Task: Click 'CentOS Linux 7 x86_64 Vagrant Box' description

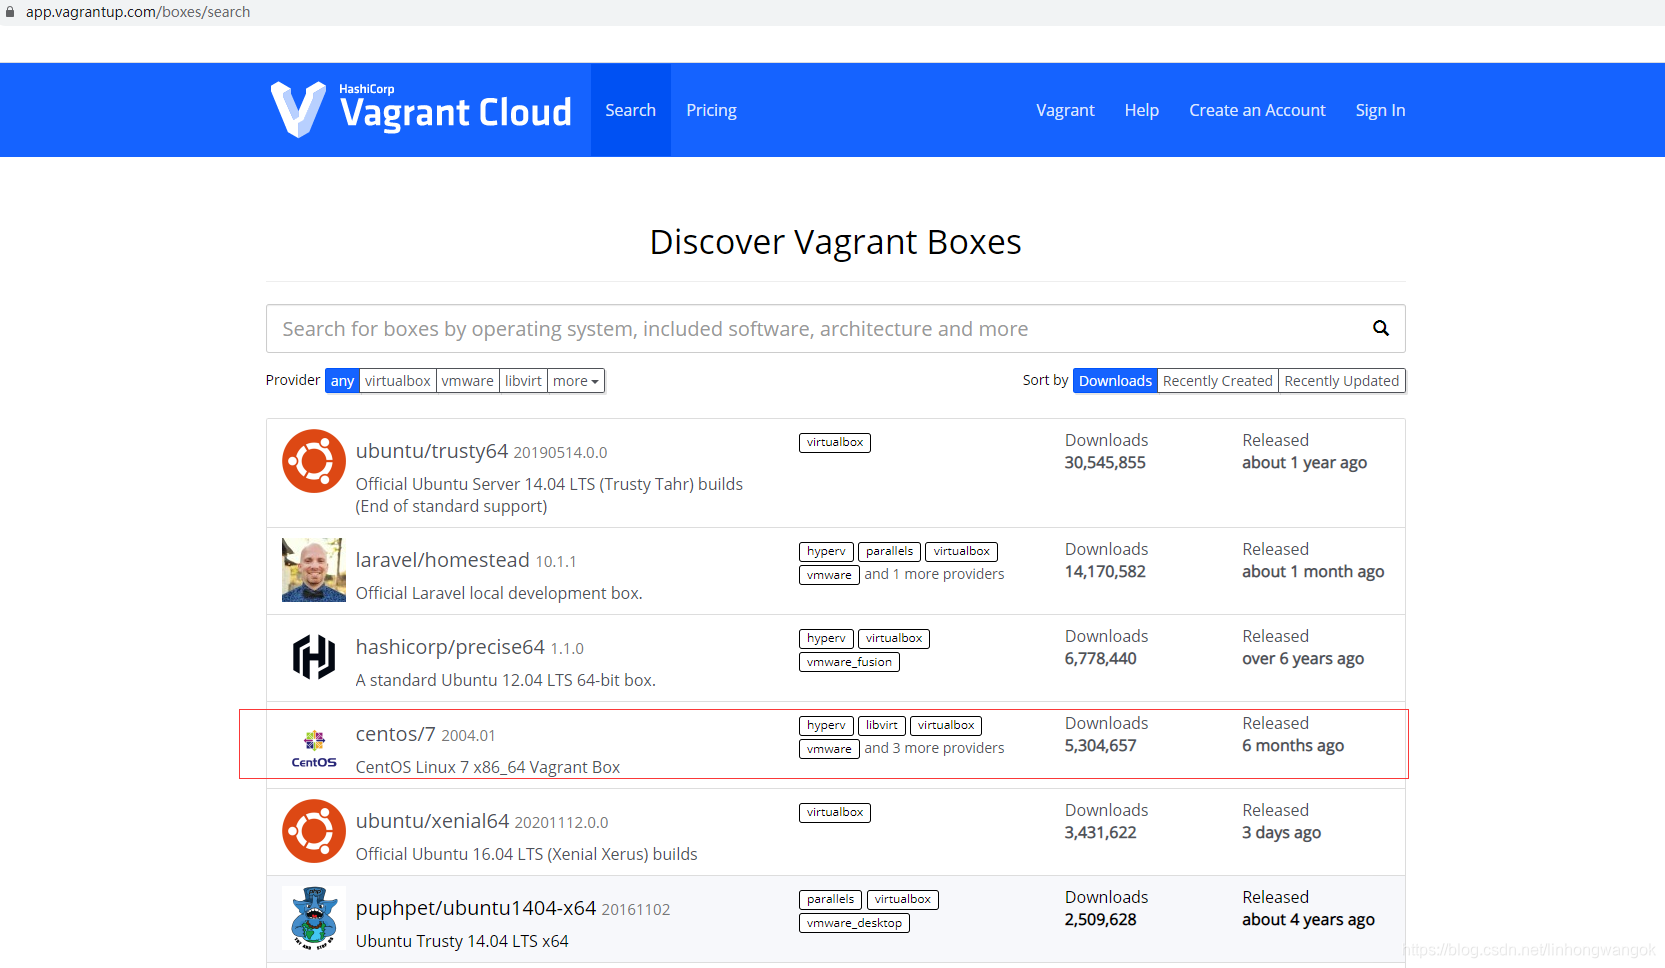Action: coord(488,767)
